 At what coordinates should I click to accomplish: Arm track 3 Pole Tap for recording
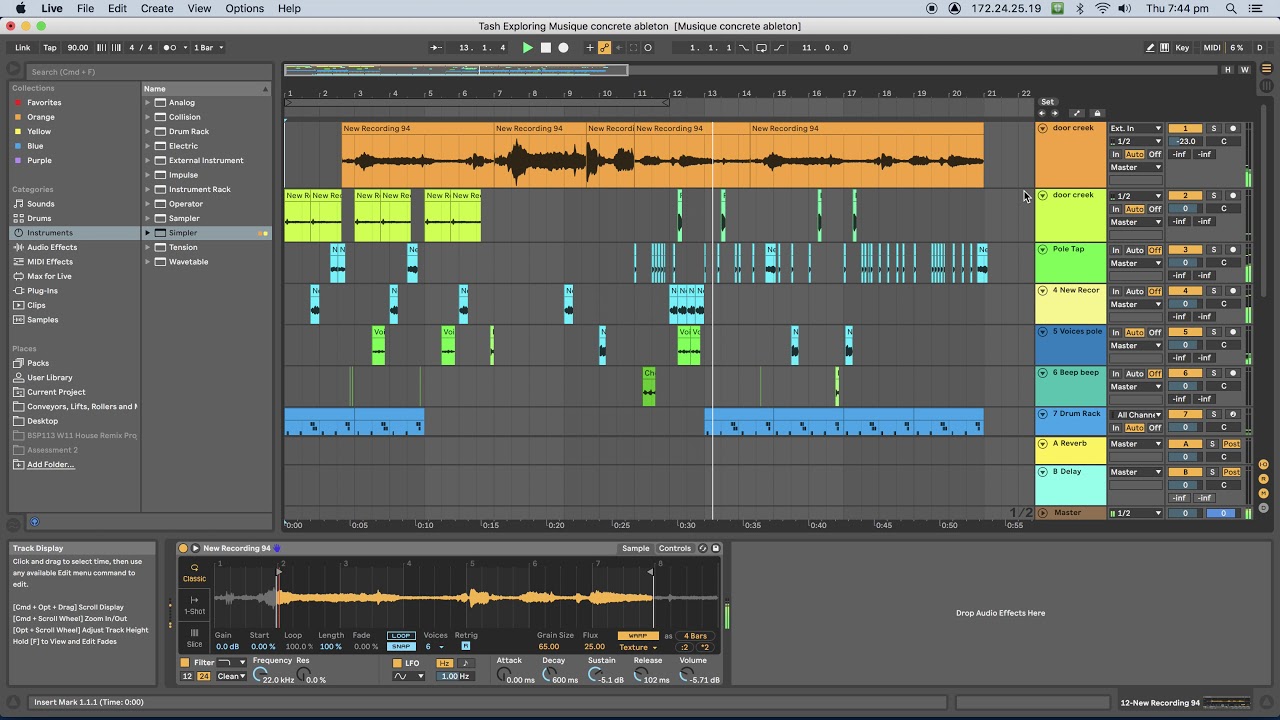(x=1233, y=250)
